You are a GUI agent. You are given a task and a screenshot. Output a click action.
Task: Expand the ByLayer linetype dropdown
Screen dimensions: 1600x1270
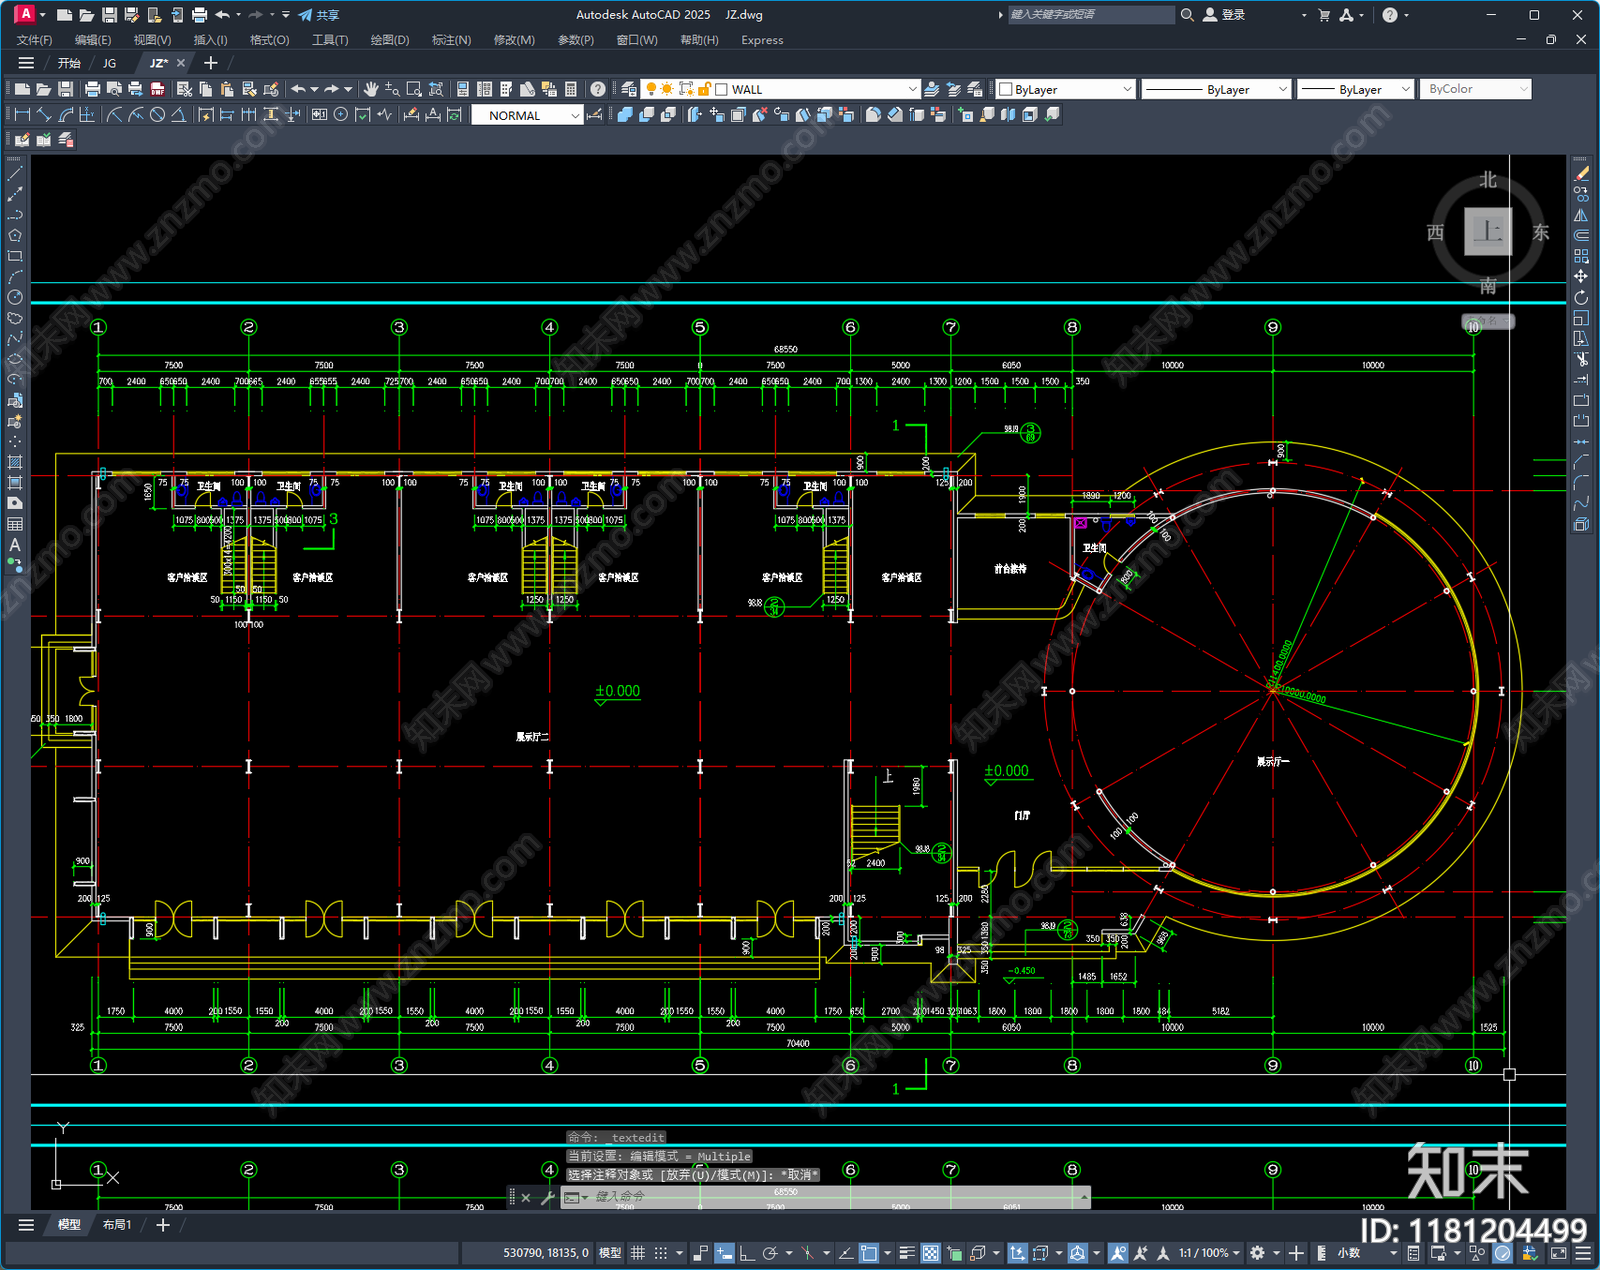1283,89
